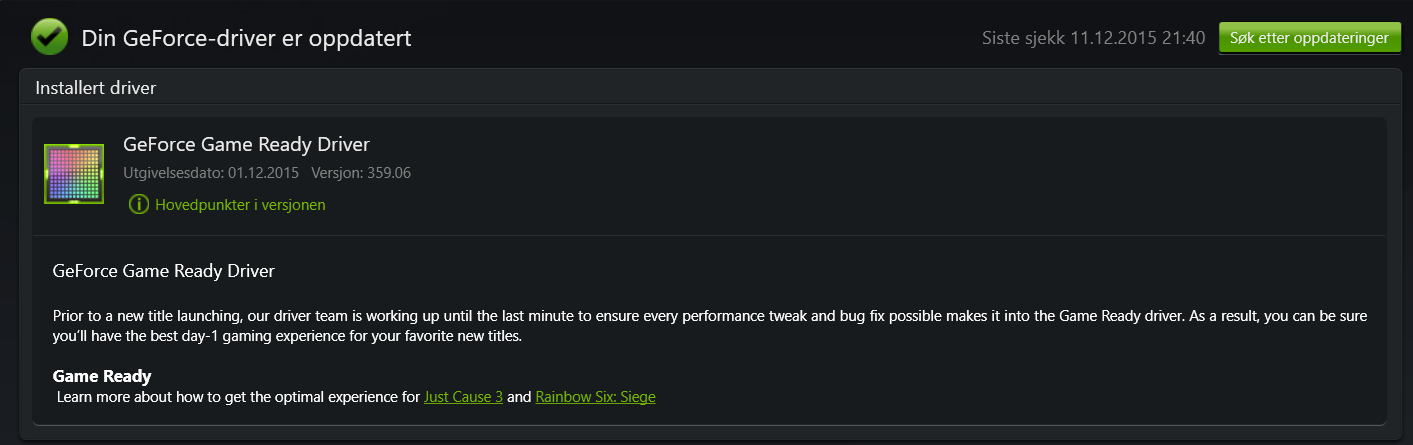Click the green checkmark status icon
The image size is (1413, 445).
pos(48,38)
